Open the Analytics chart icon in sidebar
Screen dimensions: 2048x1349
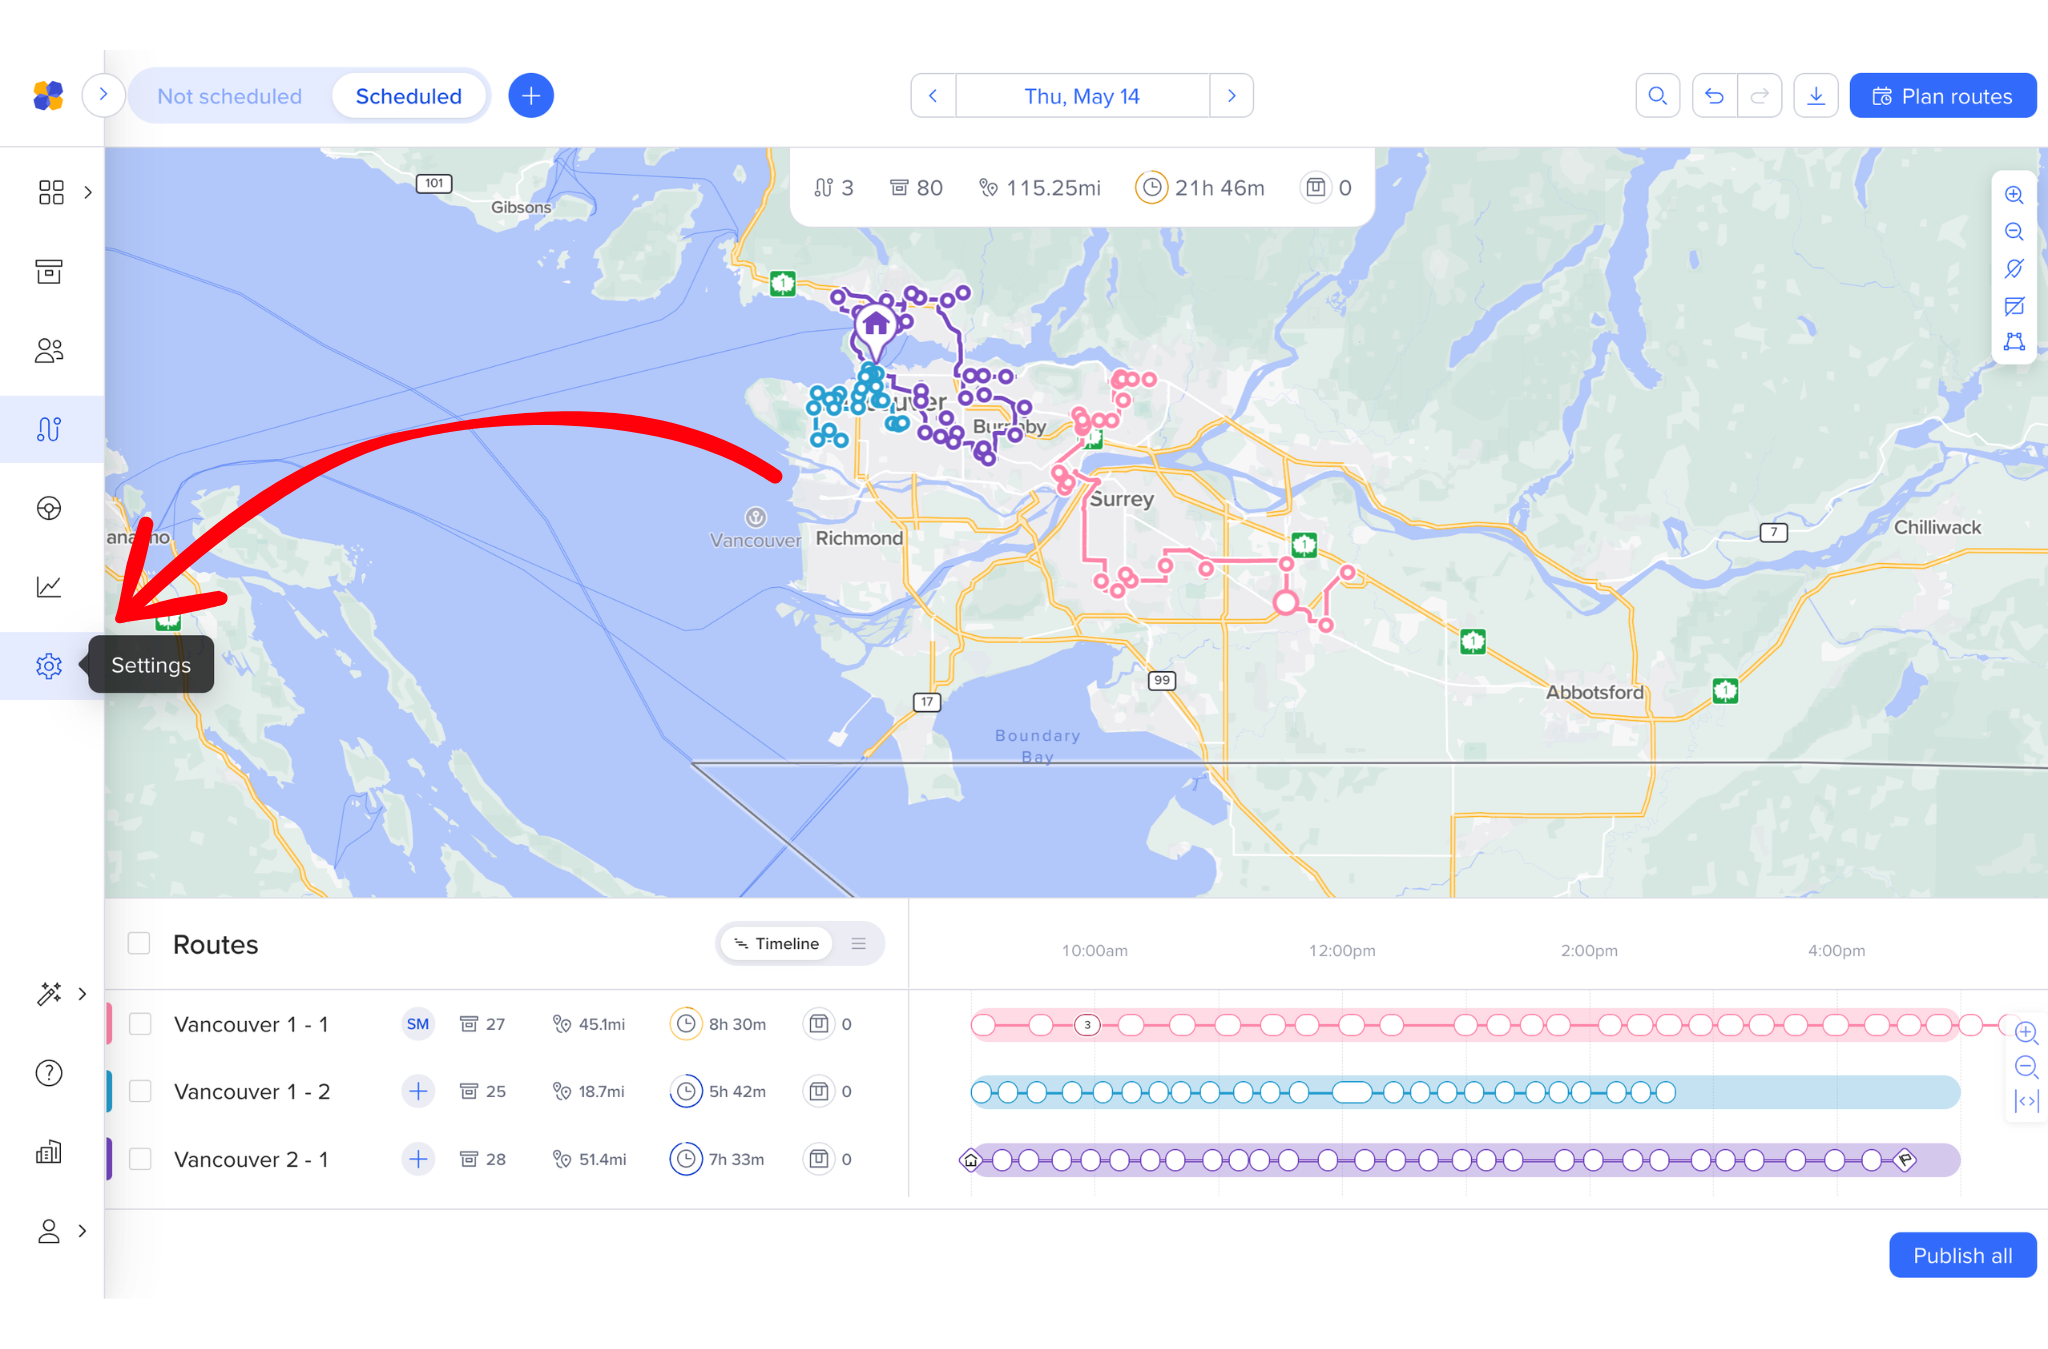(x=48, y=587)
